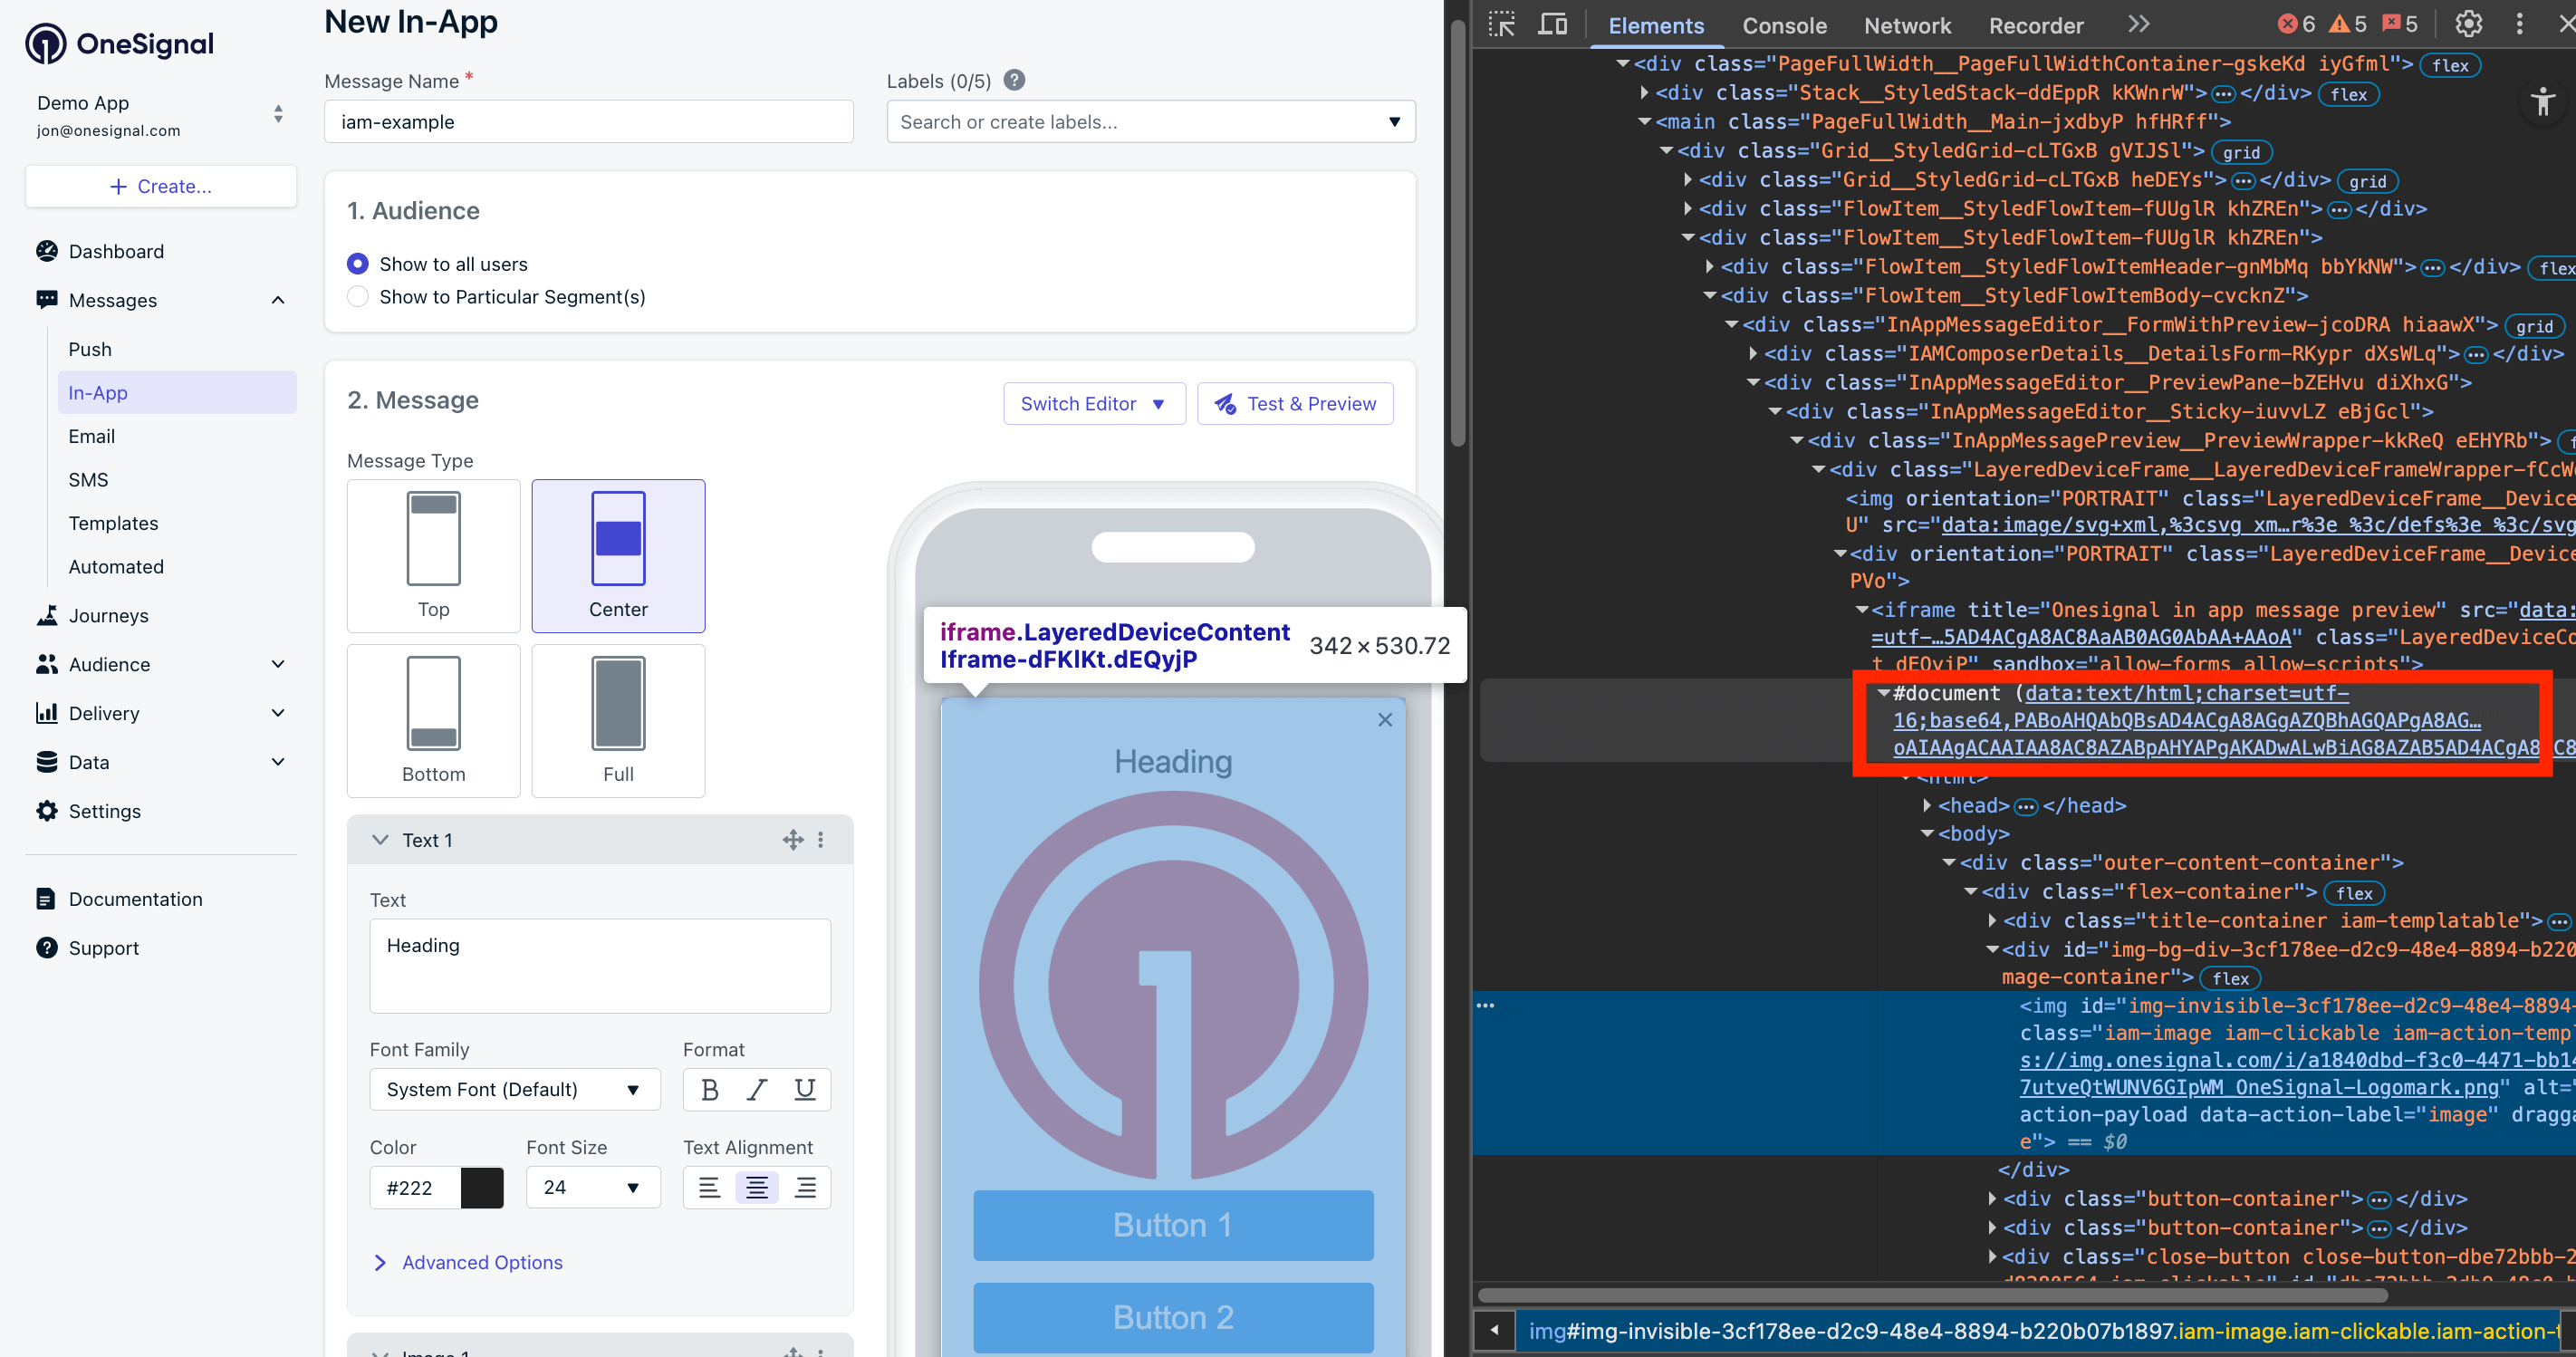
Task: Choose the Full message type
Action: tap(618, 721)
